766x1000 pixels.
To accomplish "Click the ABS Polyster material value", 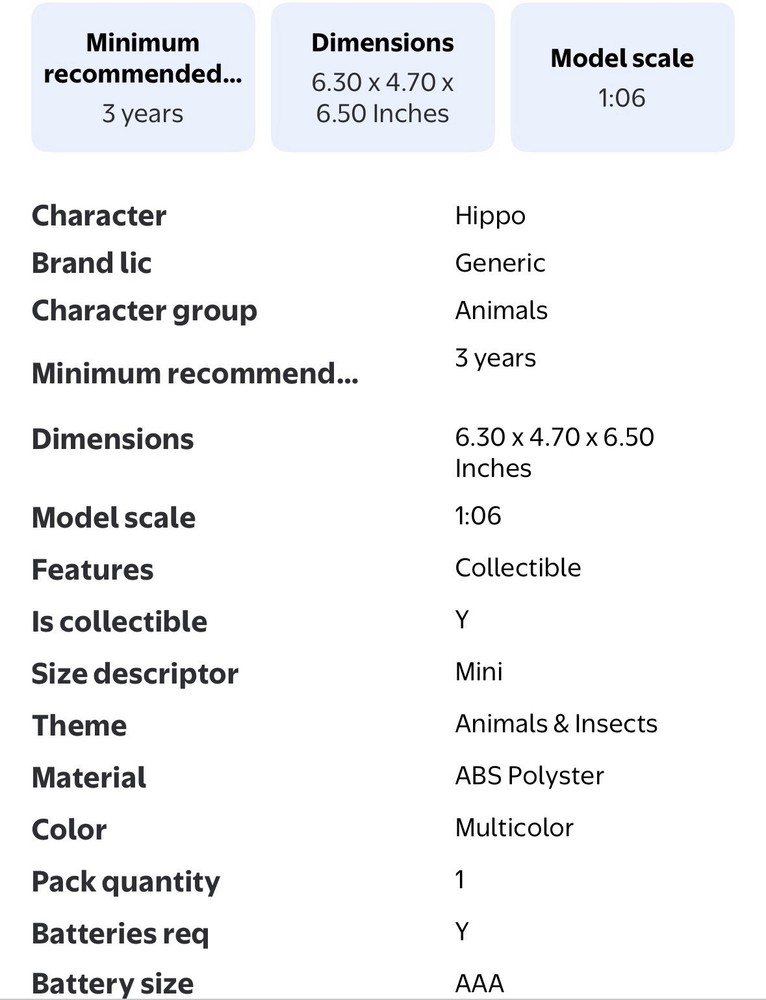I will (530, 776).
